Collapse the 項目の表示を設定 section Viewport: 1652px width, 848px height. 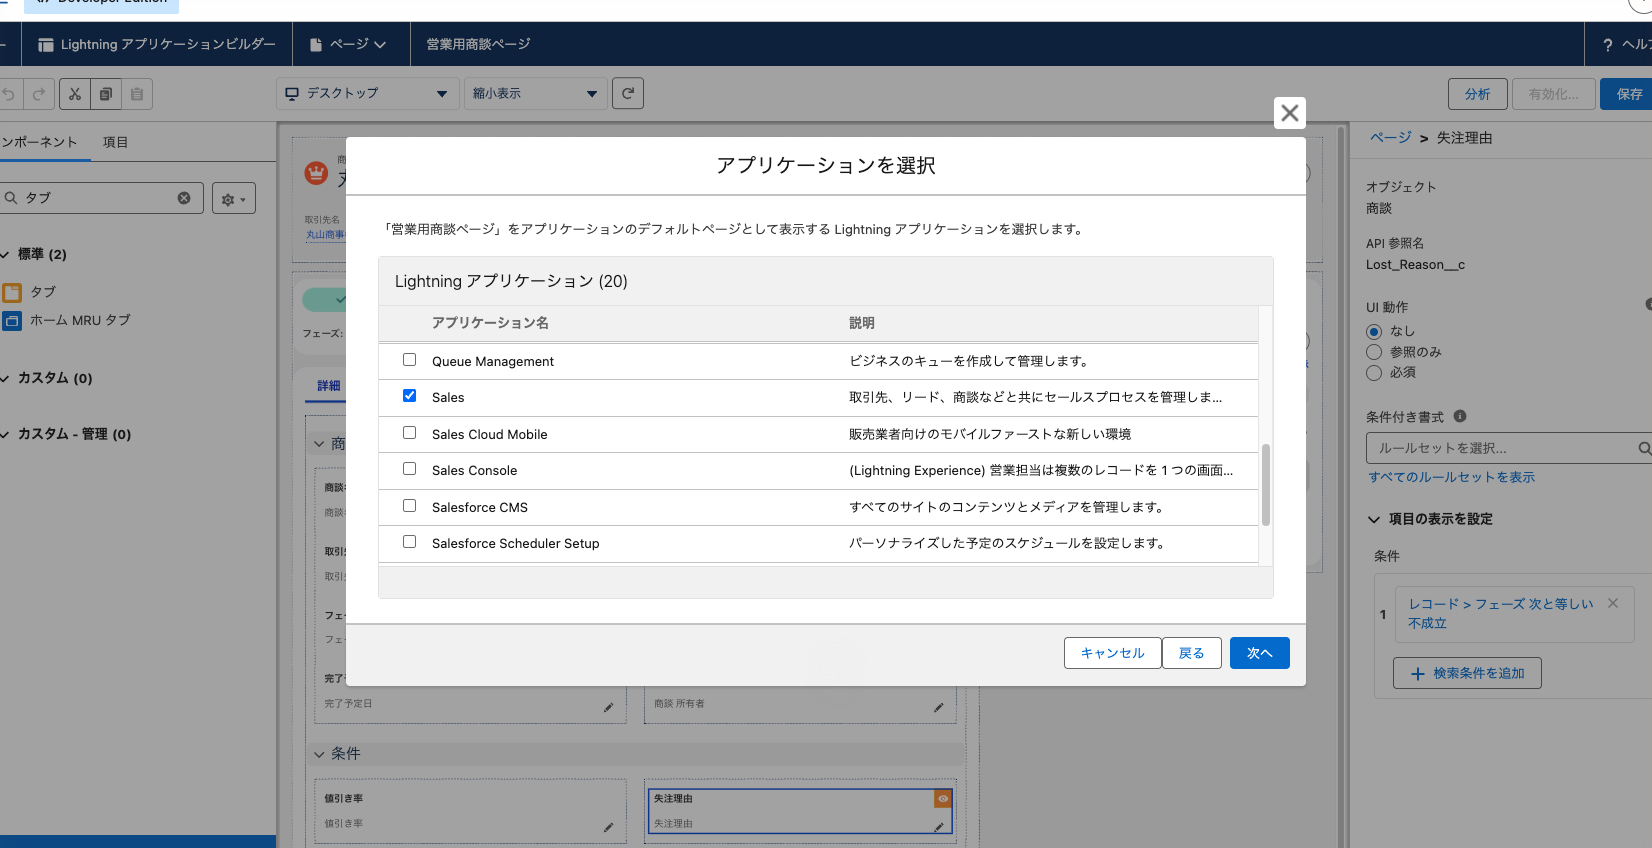coord(1374,519)
